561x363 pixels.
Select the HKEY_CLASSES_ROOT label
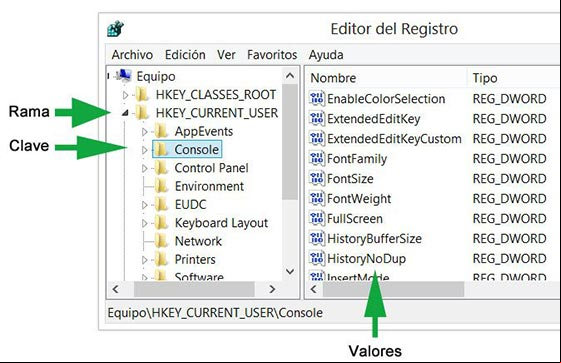coord(216,95)
